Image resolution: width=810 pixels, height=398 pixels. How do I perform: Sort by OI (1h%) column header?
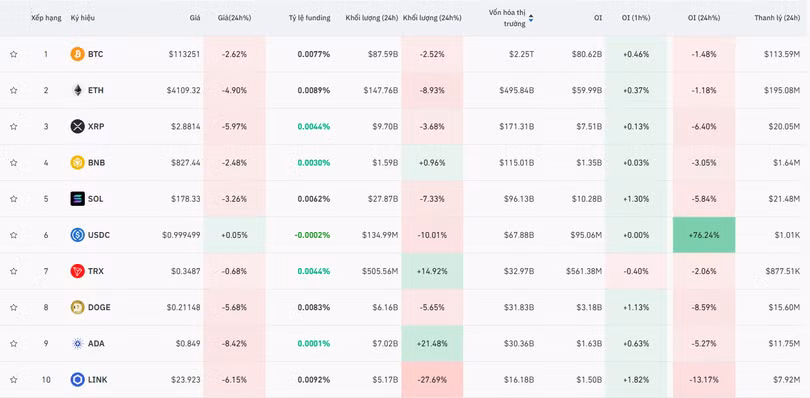click(636, 18)
